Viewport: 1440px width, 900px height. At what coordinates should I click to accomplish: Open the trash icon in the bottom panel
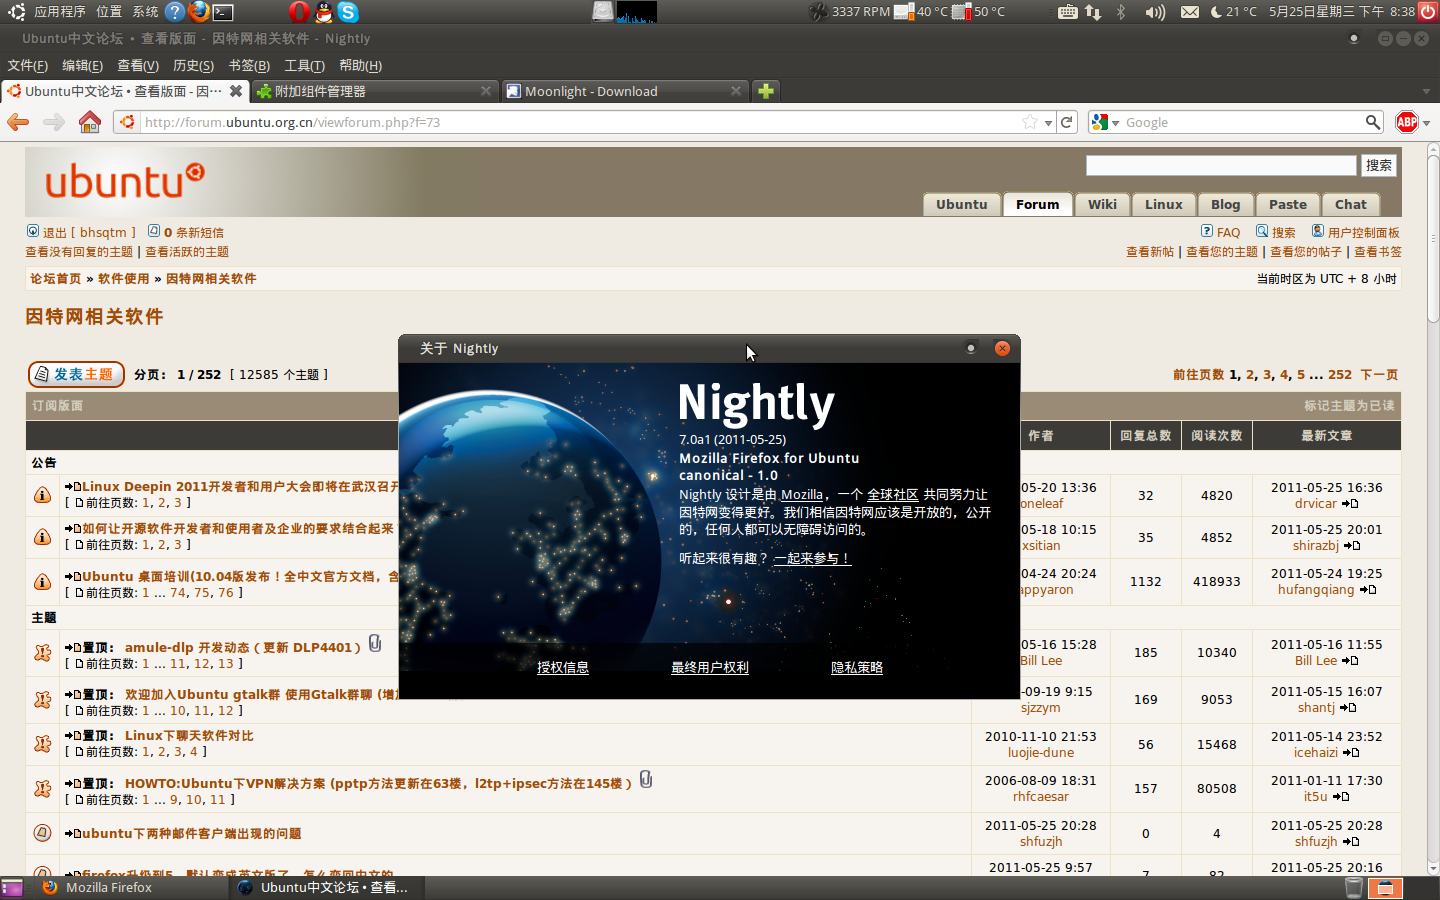click(x=1353, y=888)
